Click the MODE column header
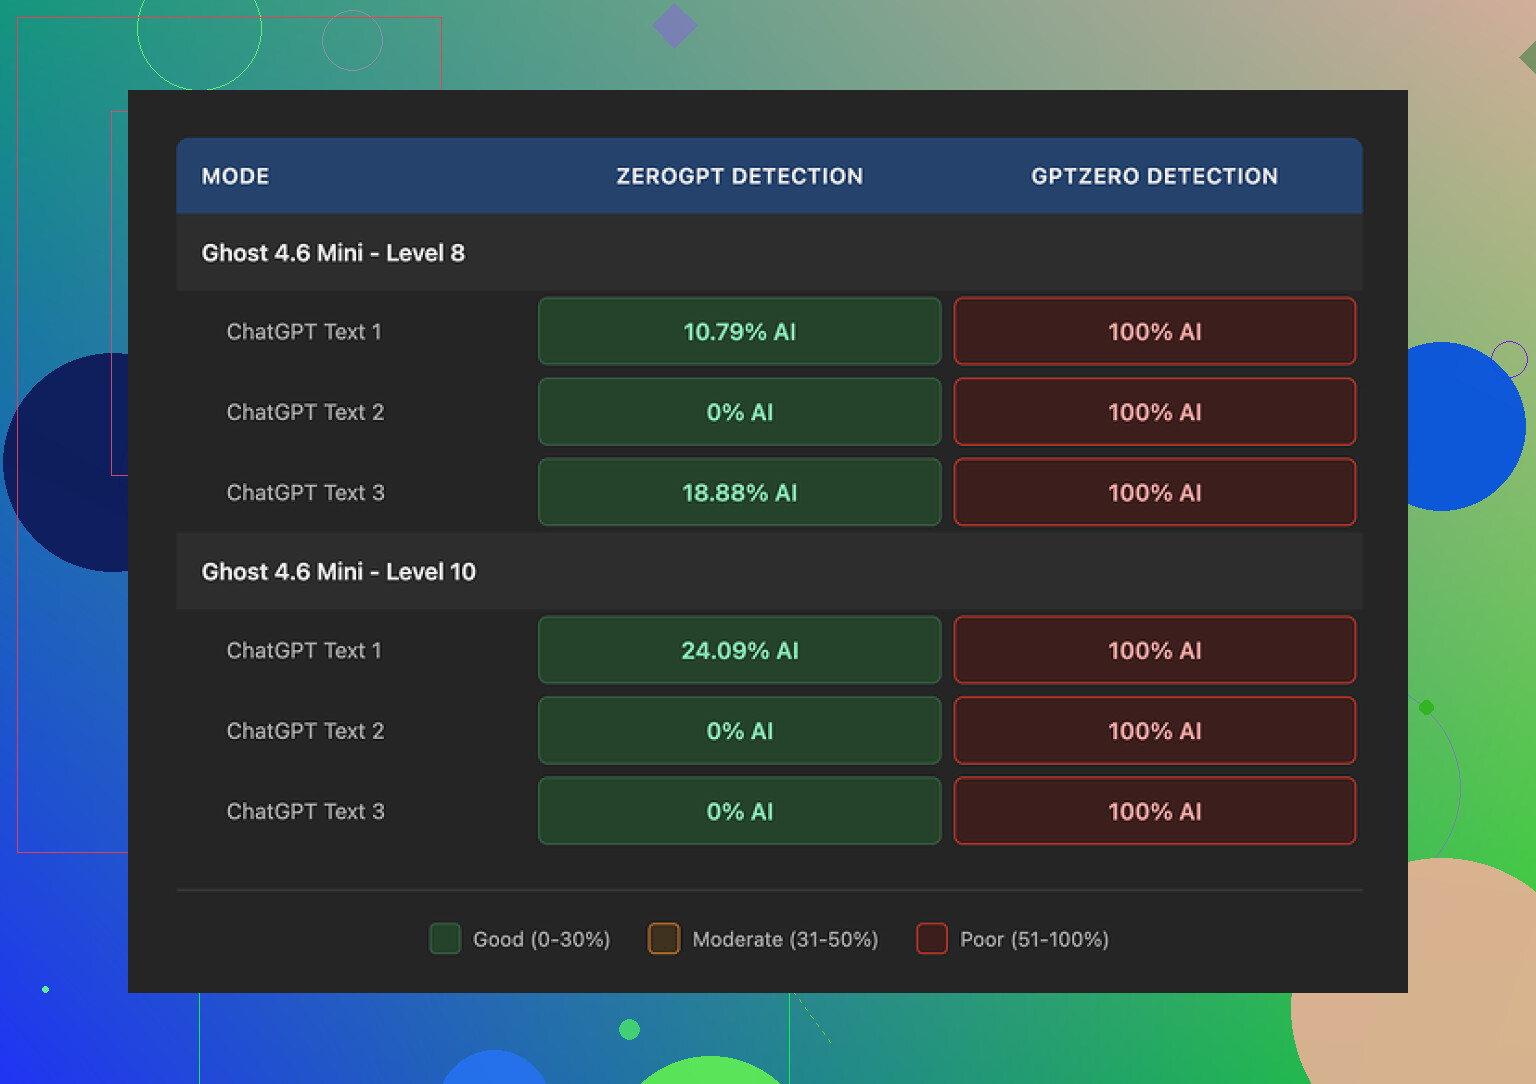The image size is (1536, 1084). (235, 176)
